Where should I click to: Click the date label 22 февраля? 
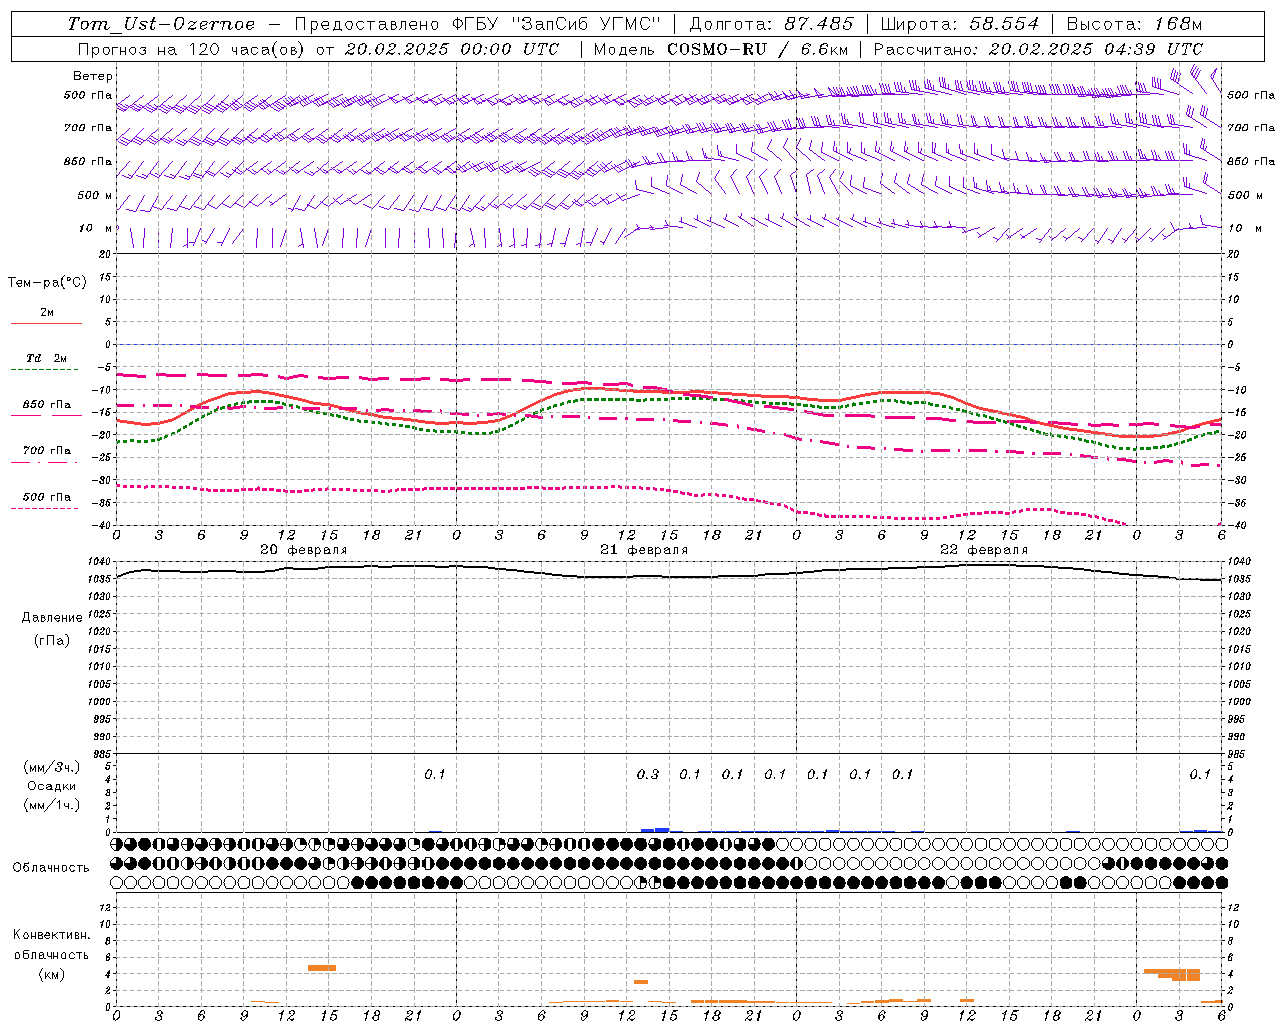coord(984,550)
